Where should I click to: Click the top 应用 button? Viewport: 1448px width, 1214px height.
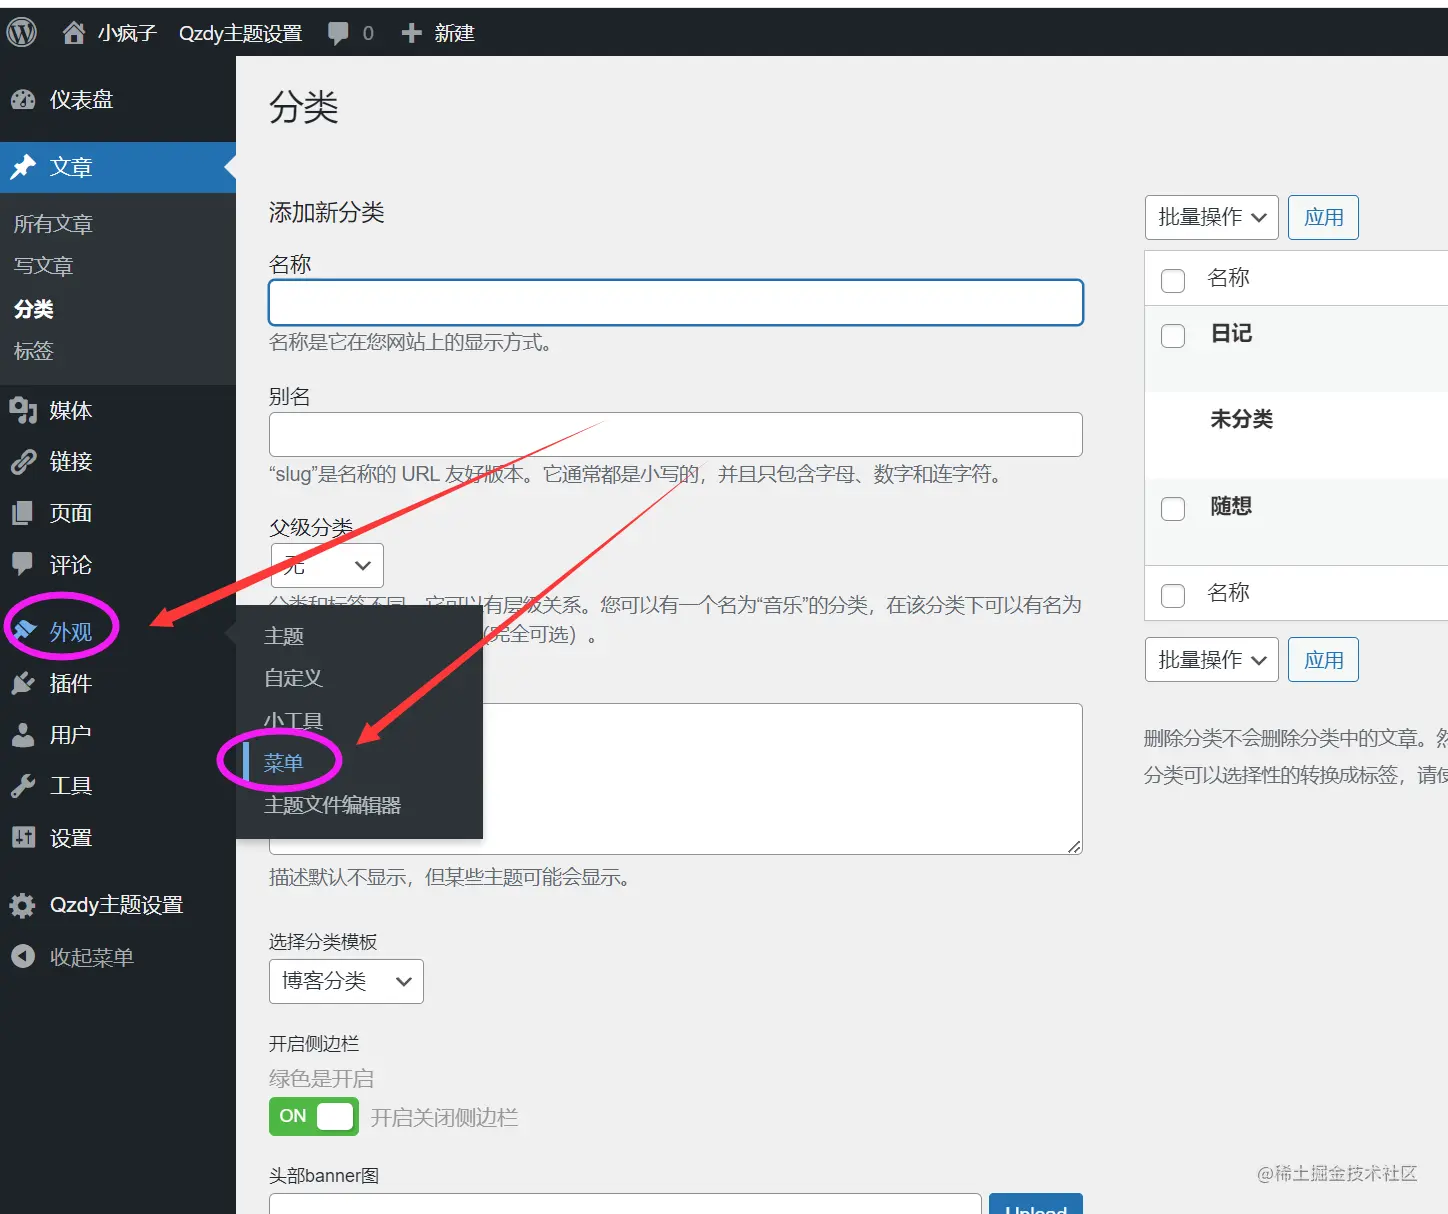pyautogui.click(x=1323, y=217)
